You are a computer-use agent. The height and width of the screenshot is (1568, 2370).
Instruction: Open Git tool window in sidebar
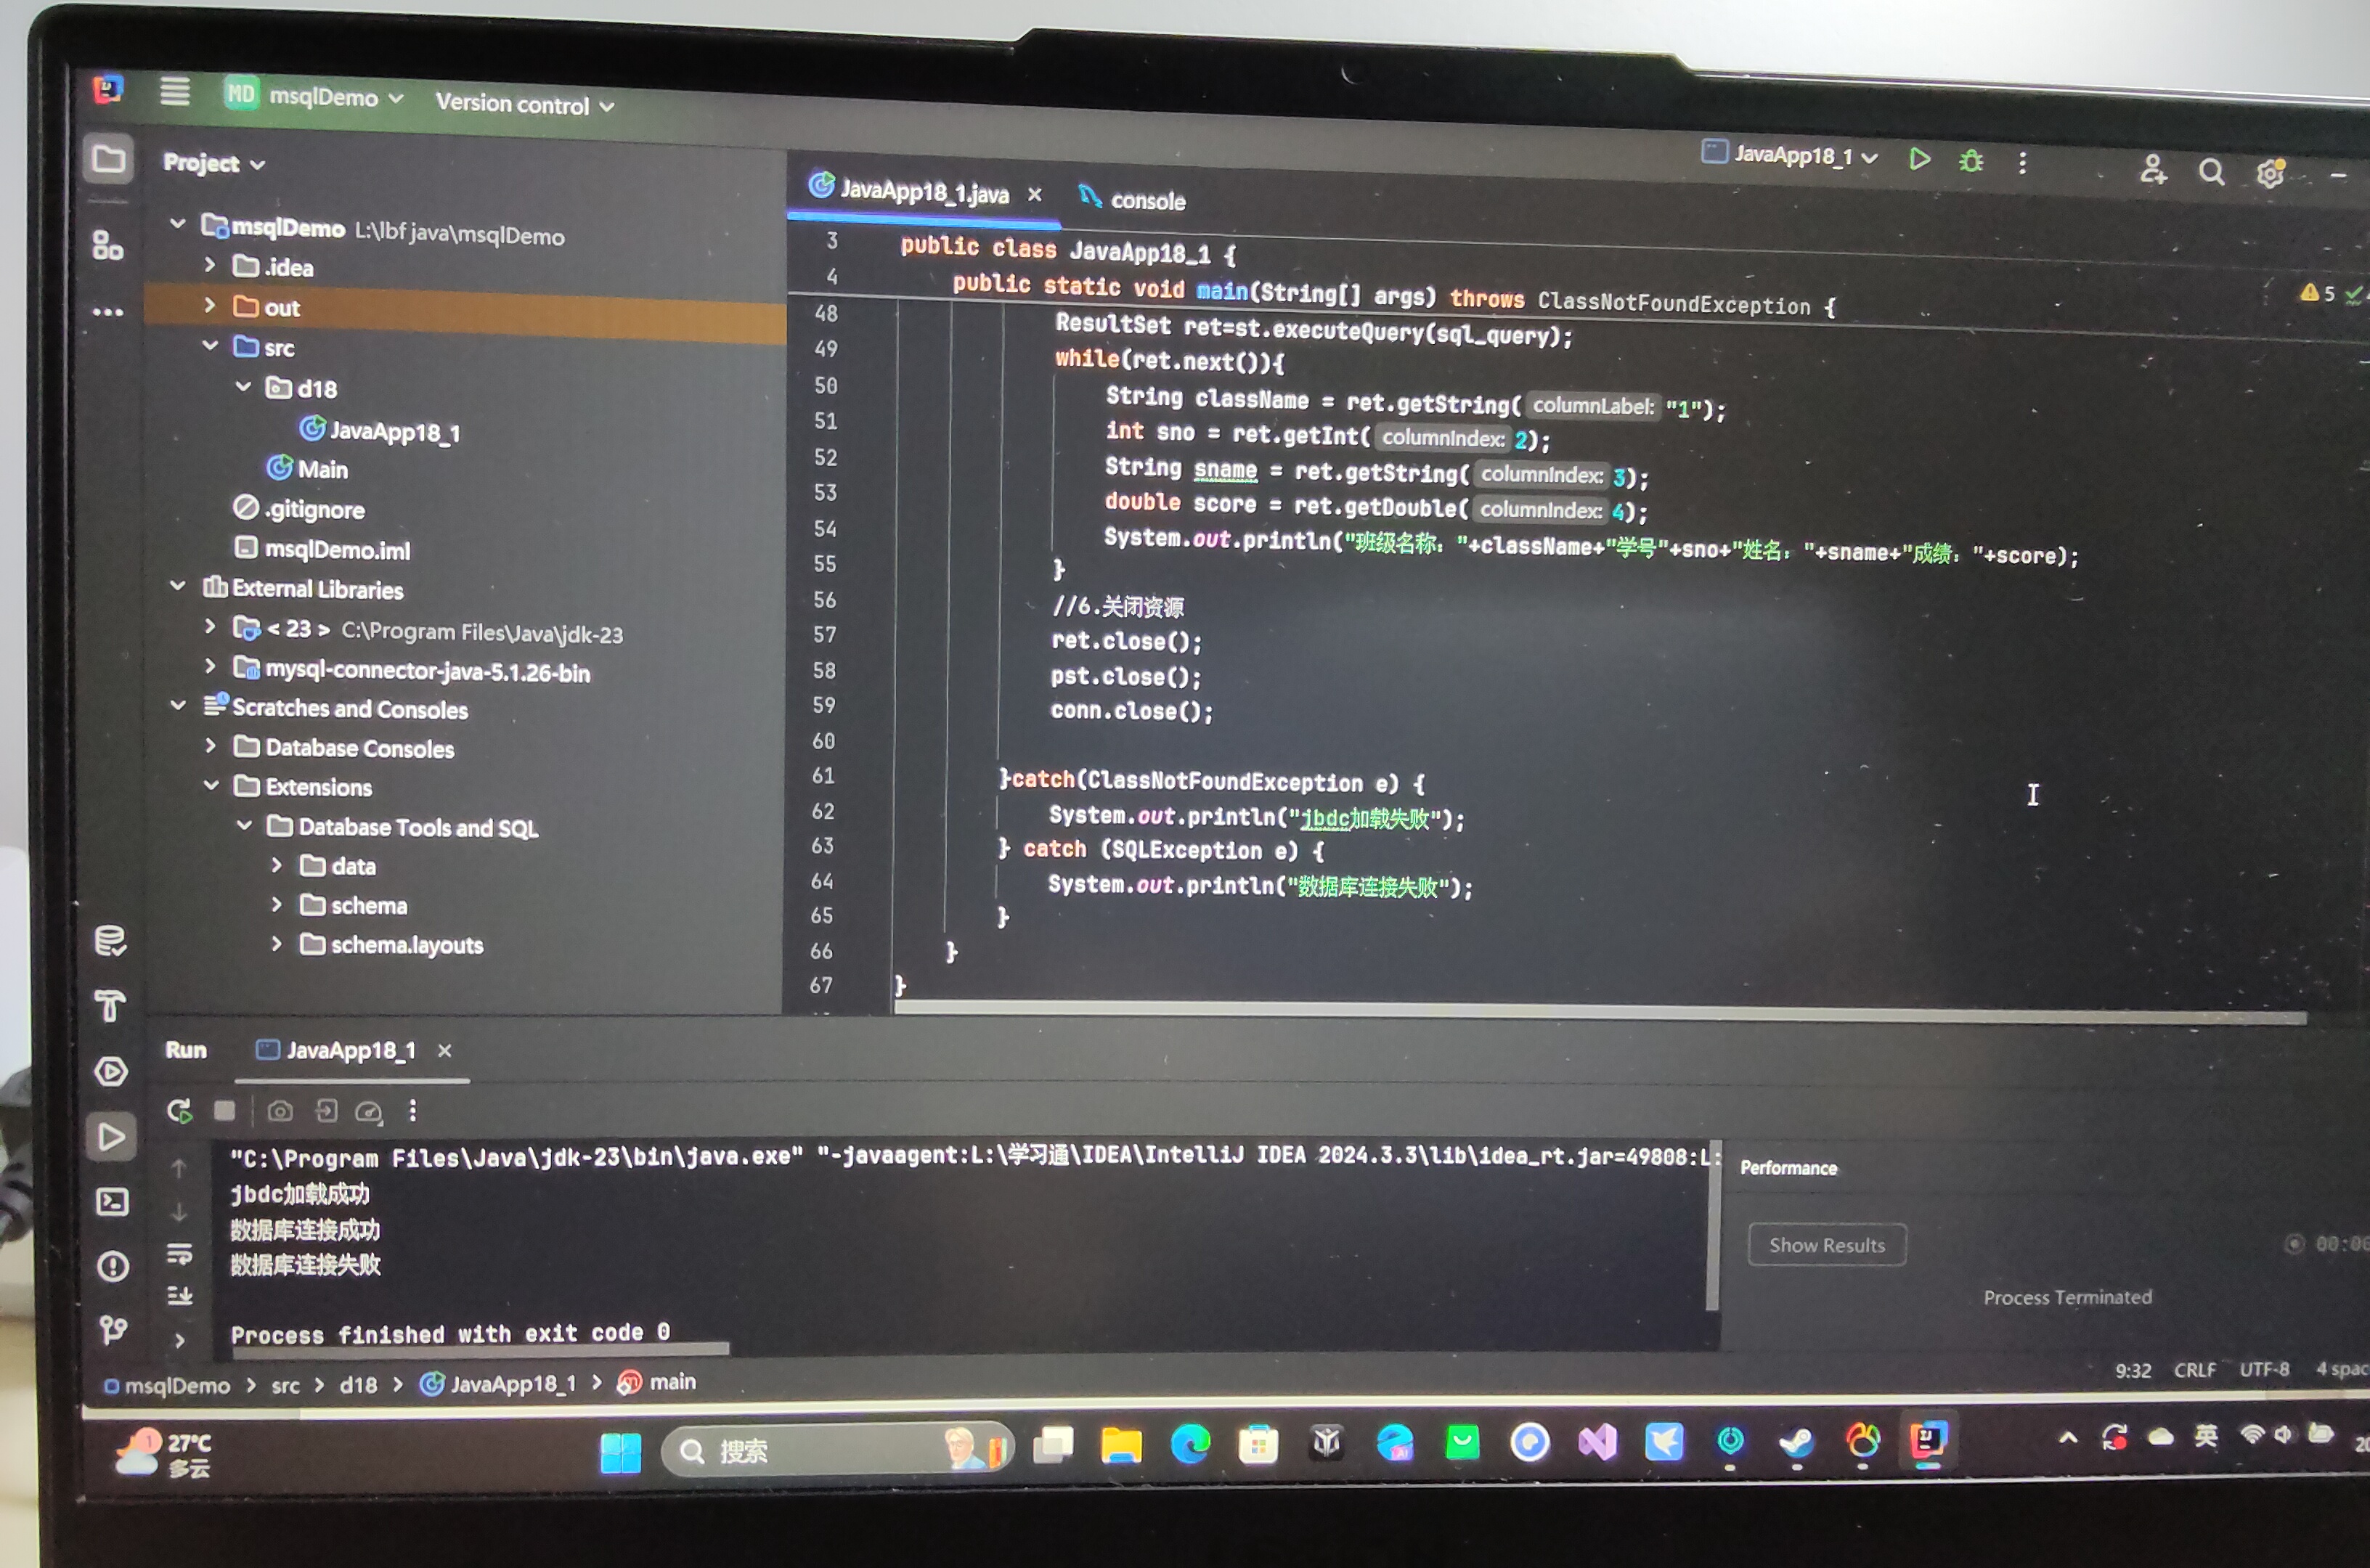tap(113, 1329)
